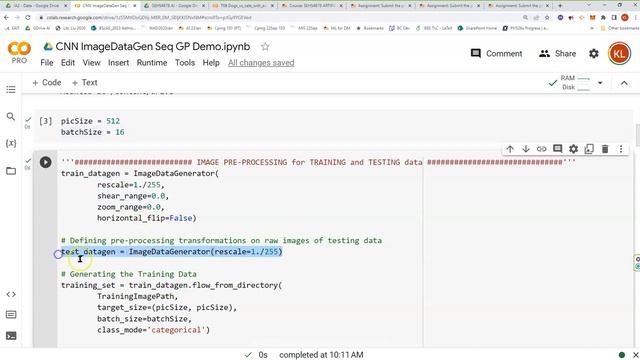Click the 'shear_range=0.0,' code line

pyautogui.click(x=133, y=196)
